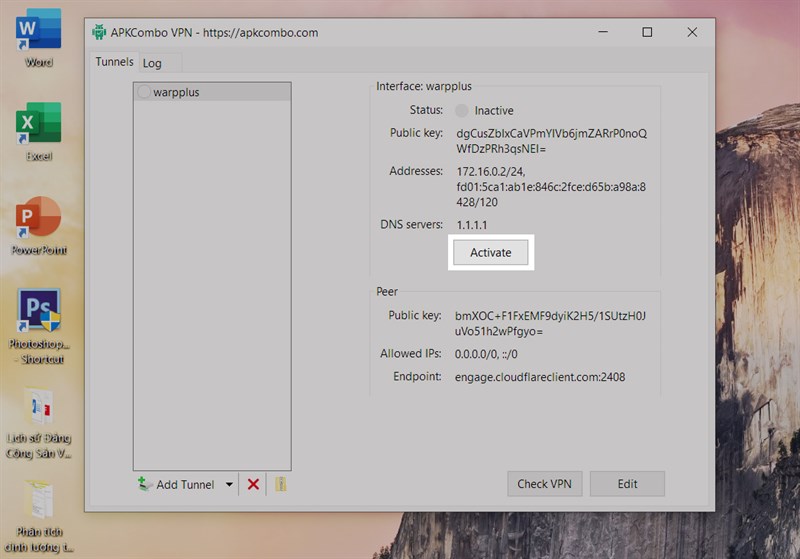Click Allowed IPs value 0.0.0.0/0, ::/0
The image size is (800, 559).
(x=486, y=354)
